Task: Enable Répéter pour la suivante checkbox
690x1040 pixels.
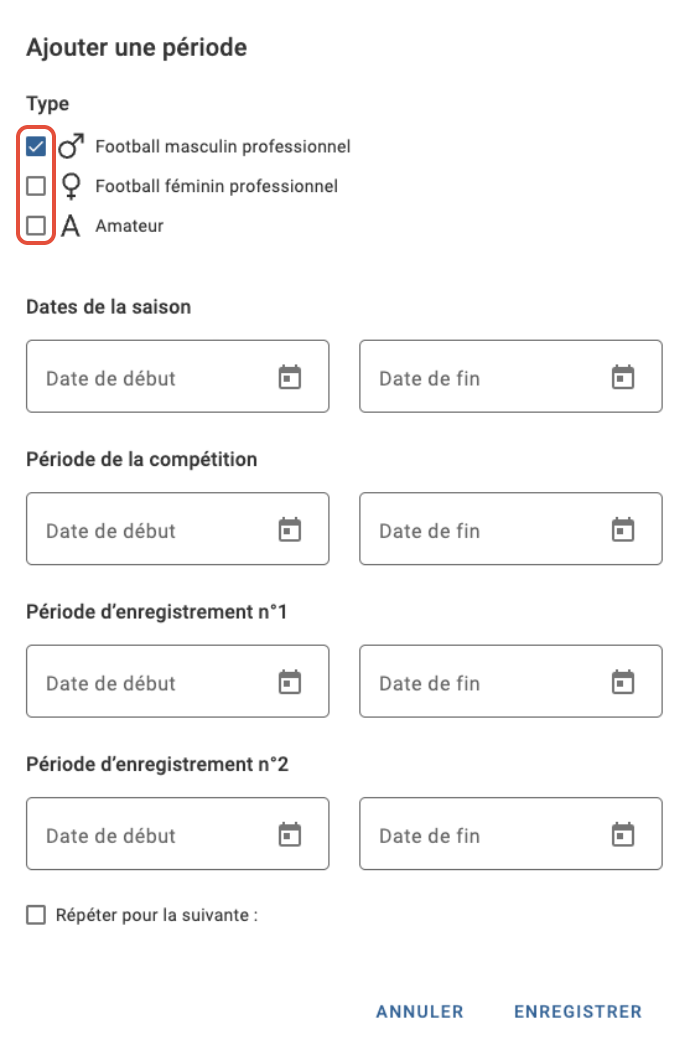Action: 36,915
